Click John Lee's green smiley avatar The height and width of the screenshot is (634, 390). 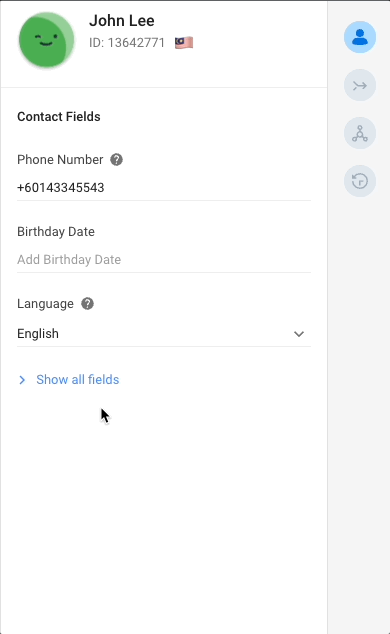[x=46, y=40]
